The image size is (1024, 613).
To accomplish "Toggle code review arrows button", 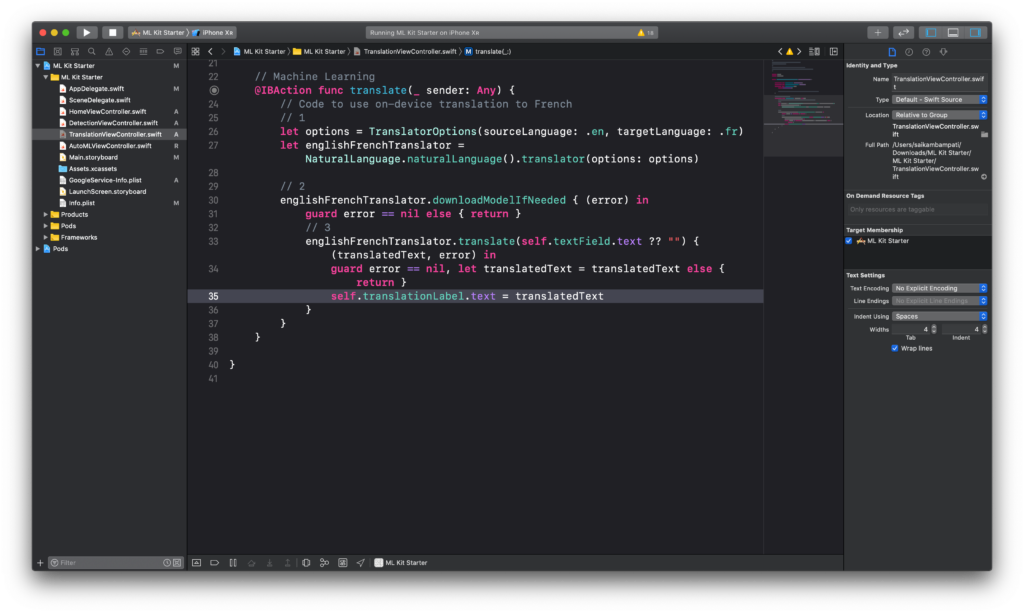I will click(904, 32).
